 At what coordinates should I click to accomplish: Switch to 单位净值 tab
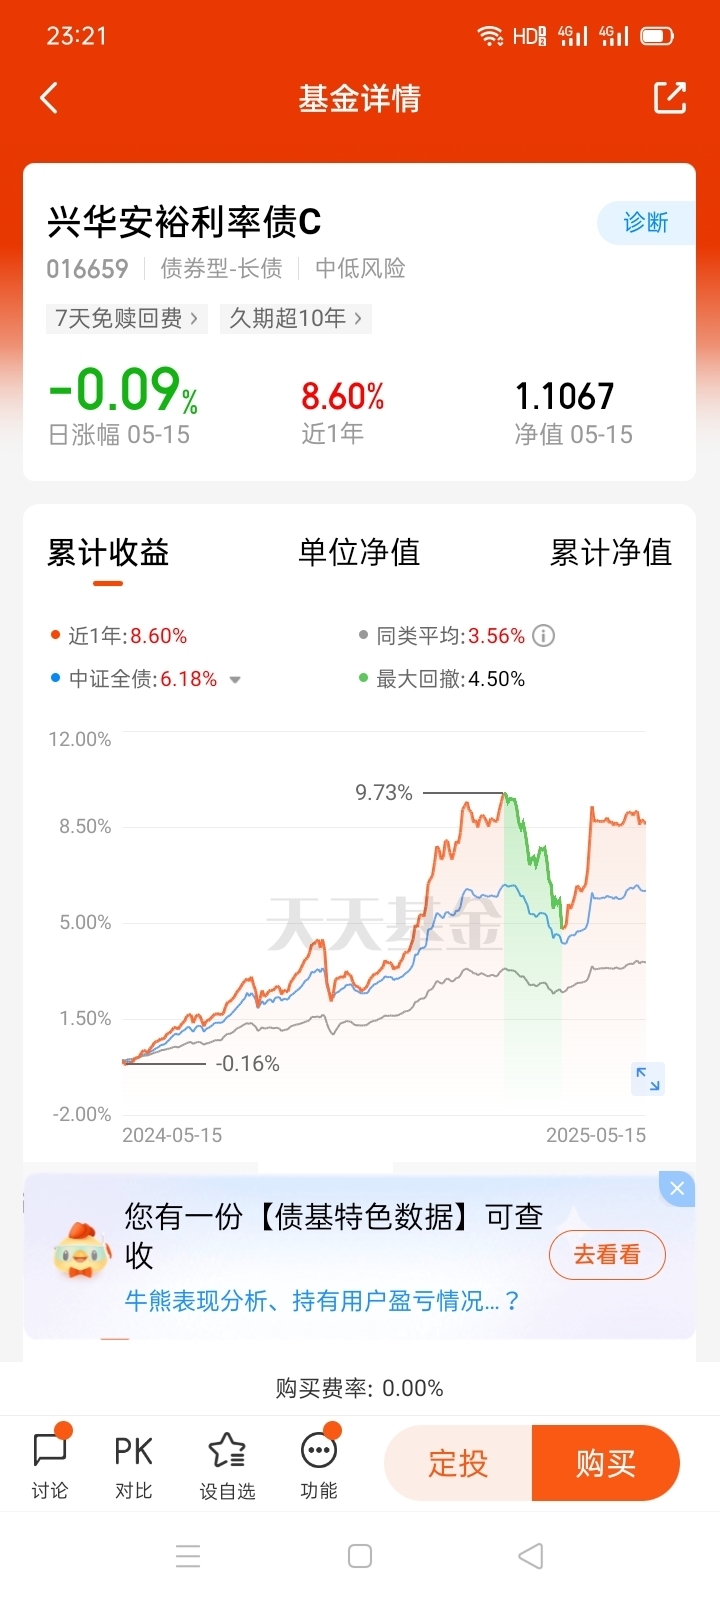pos(359,552)
